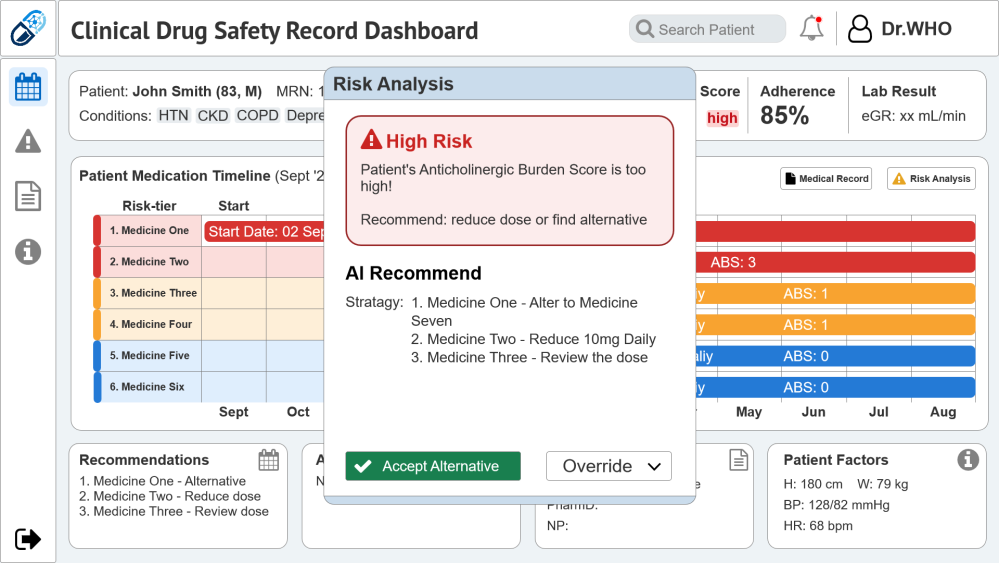Open the info sidebar icon
Viewport: 999px width, 563px height.
pos(28,252)
